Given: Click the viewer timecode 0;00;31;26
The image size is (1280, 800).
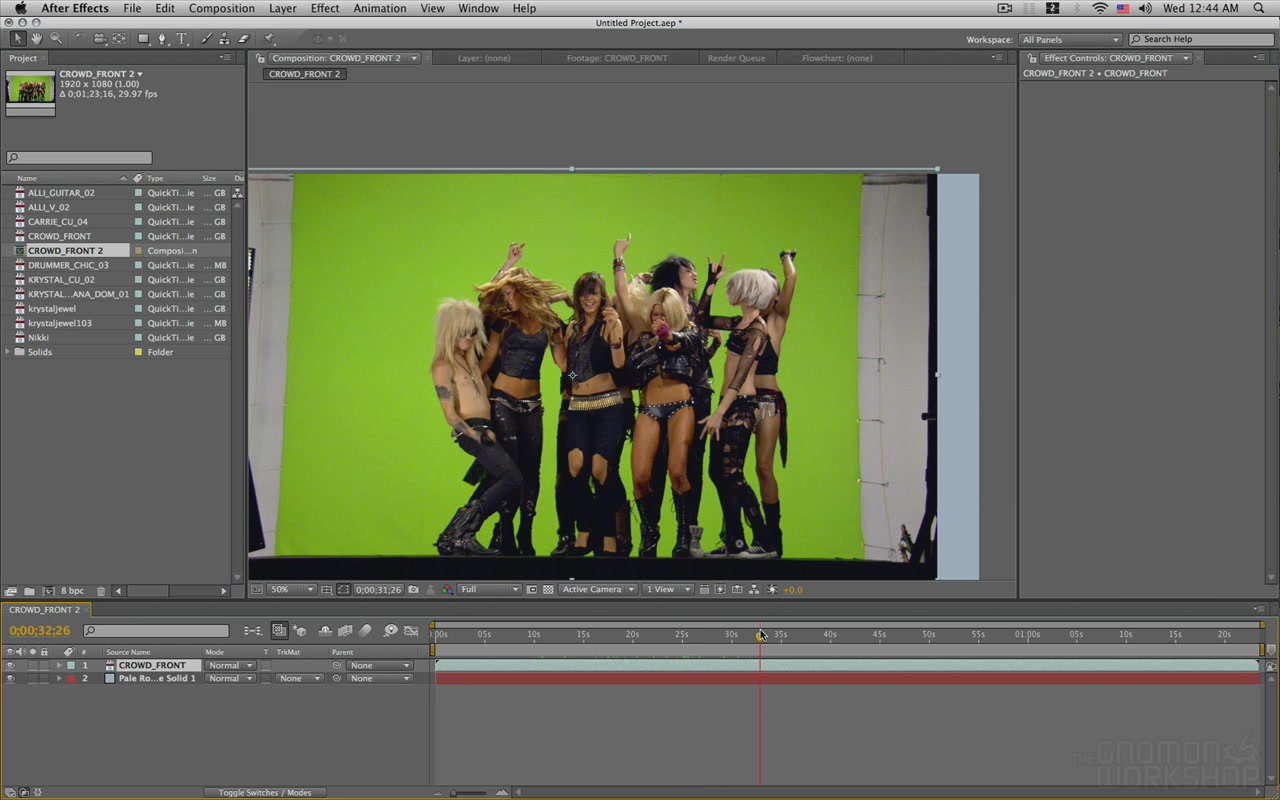Looking at the screenshot, I should coord(378,590).
